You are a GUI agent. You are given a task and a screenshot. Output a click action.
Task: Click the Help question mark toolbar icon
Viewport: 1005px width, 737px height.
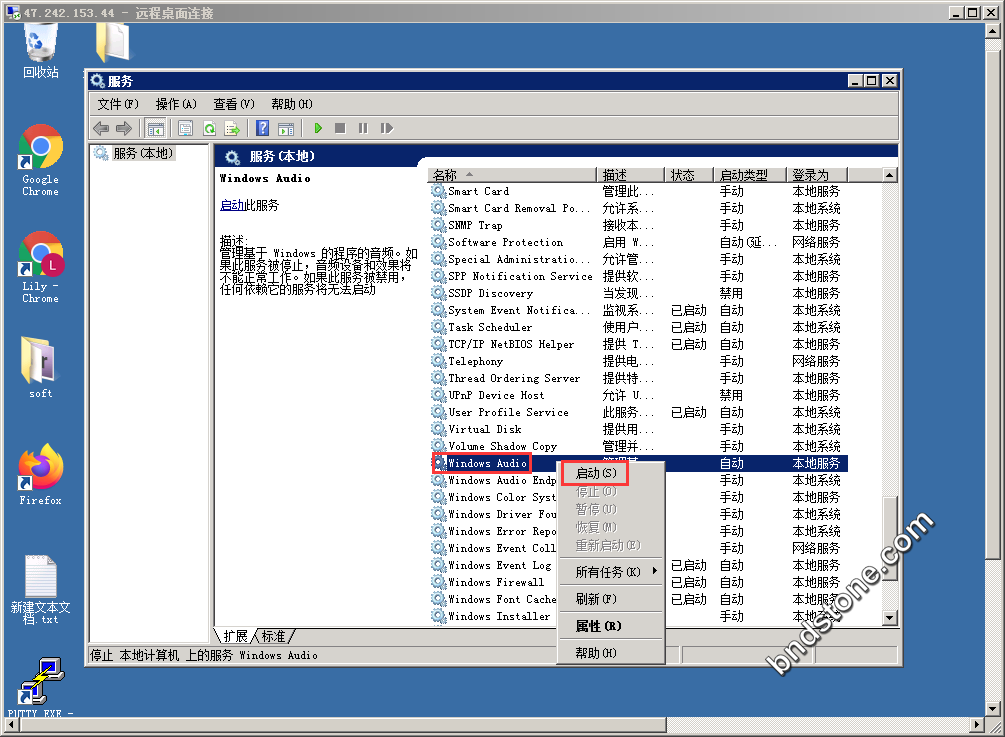click(262, 128)
